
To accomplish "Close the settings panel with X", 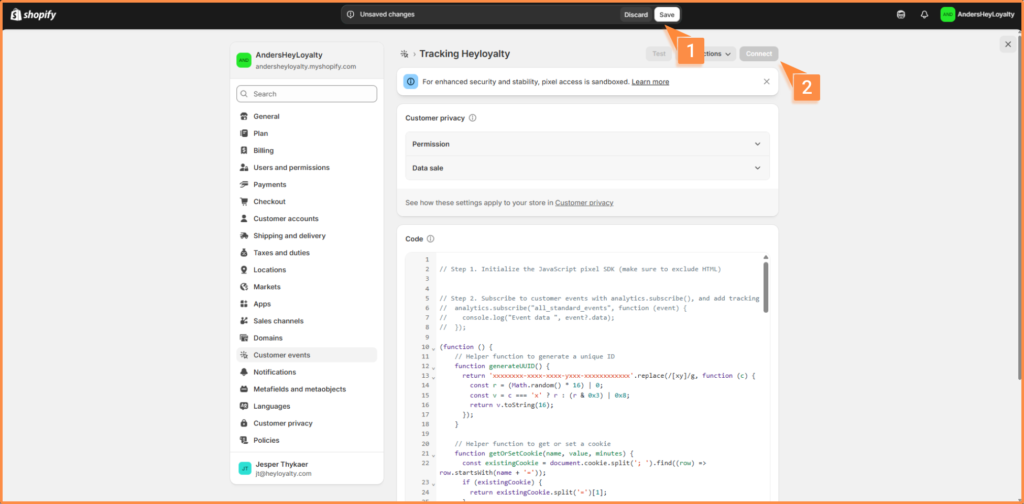I will pos(1007,45).
